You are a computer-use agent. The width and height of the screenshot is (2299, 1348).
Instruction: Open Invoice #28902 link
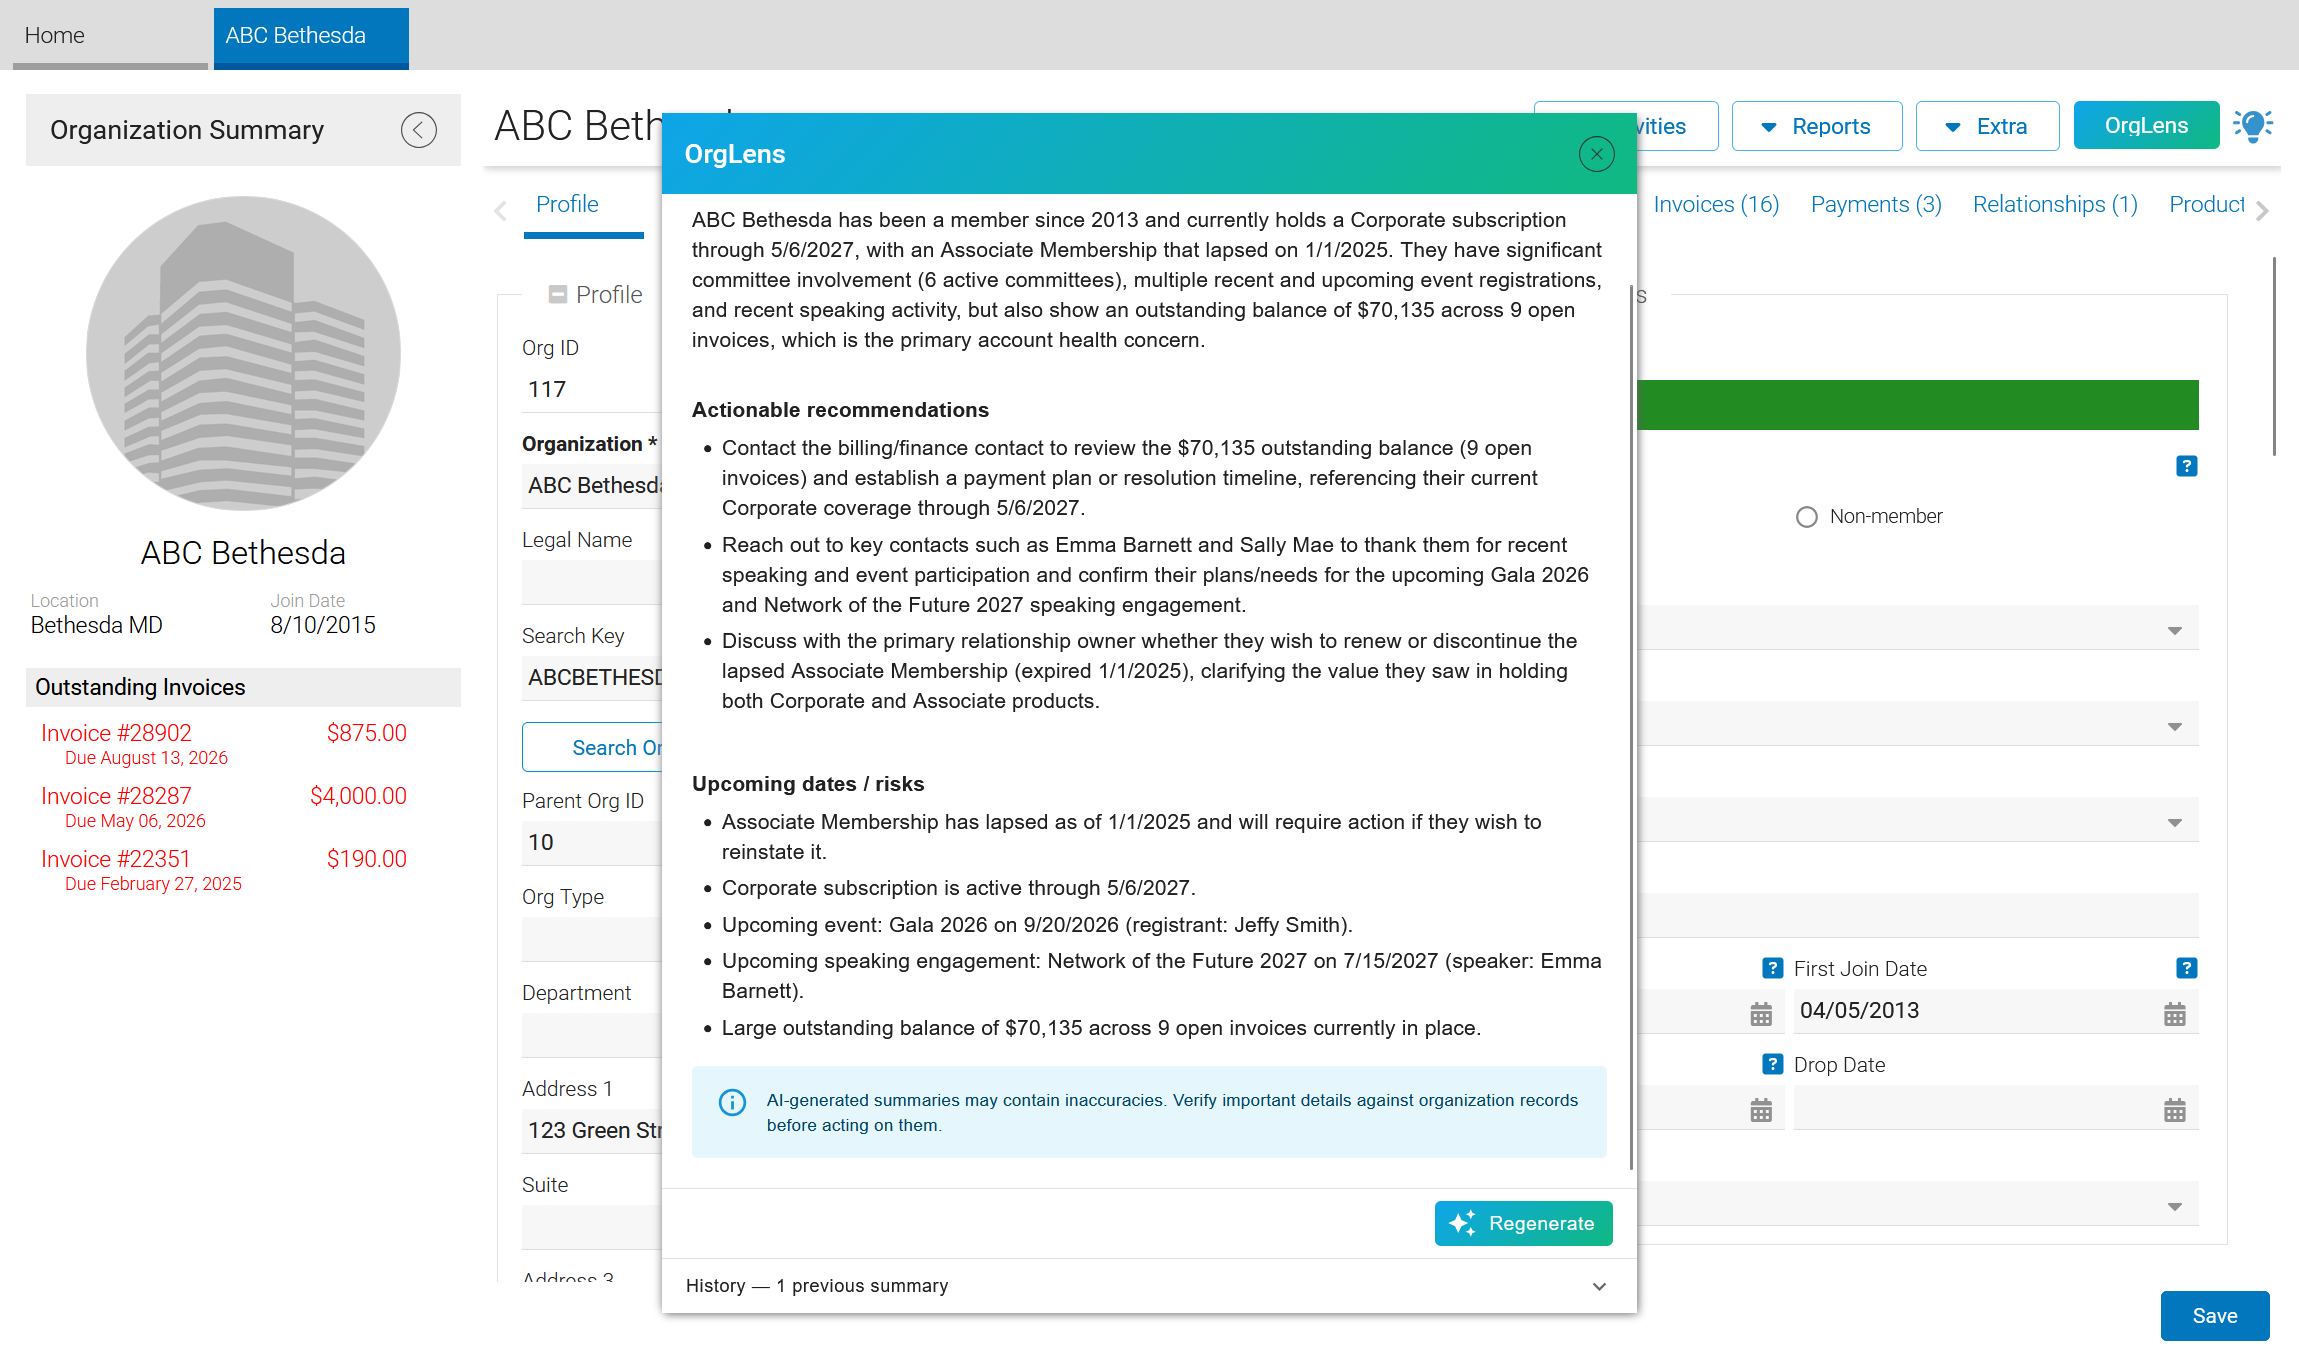click(x=116, y=733)
